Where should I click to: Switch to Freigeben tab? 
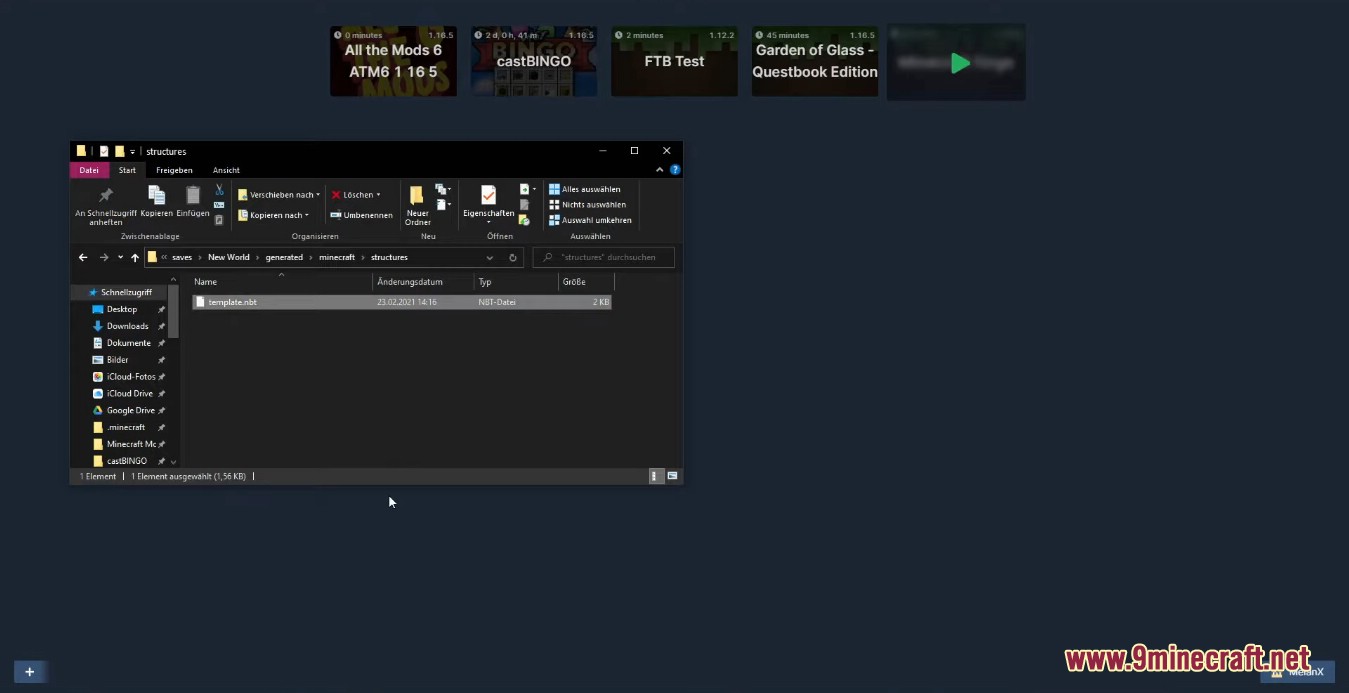point(174,170)
